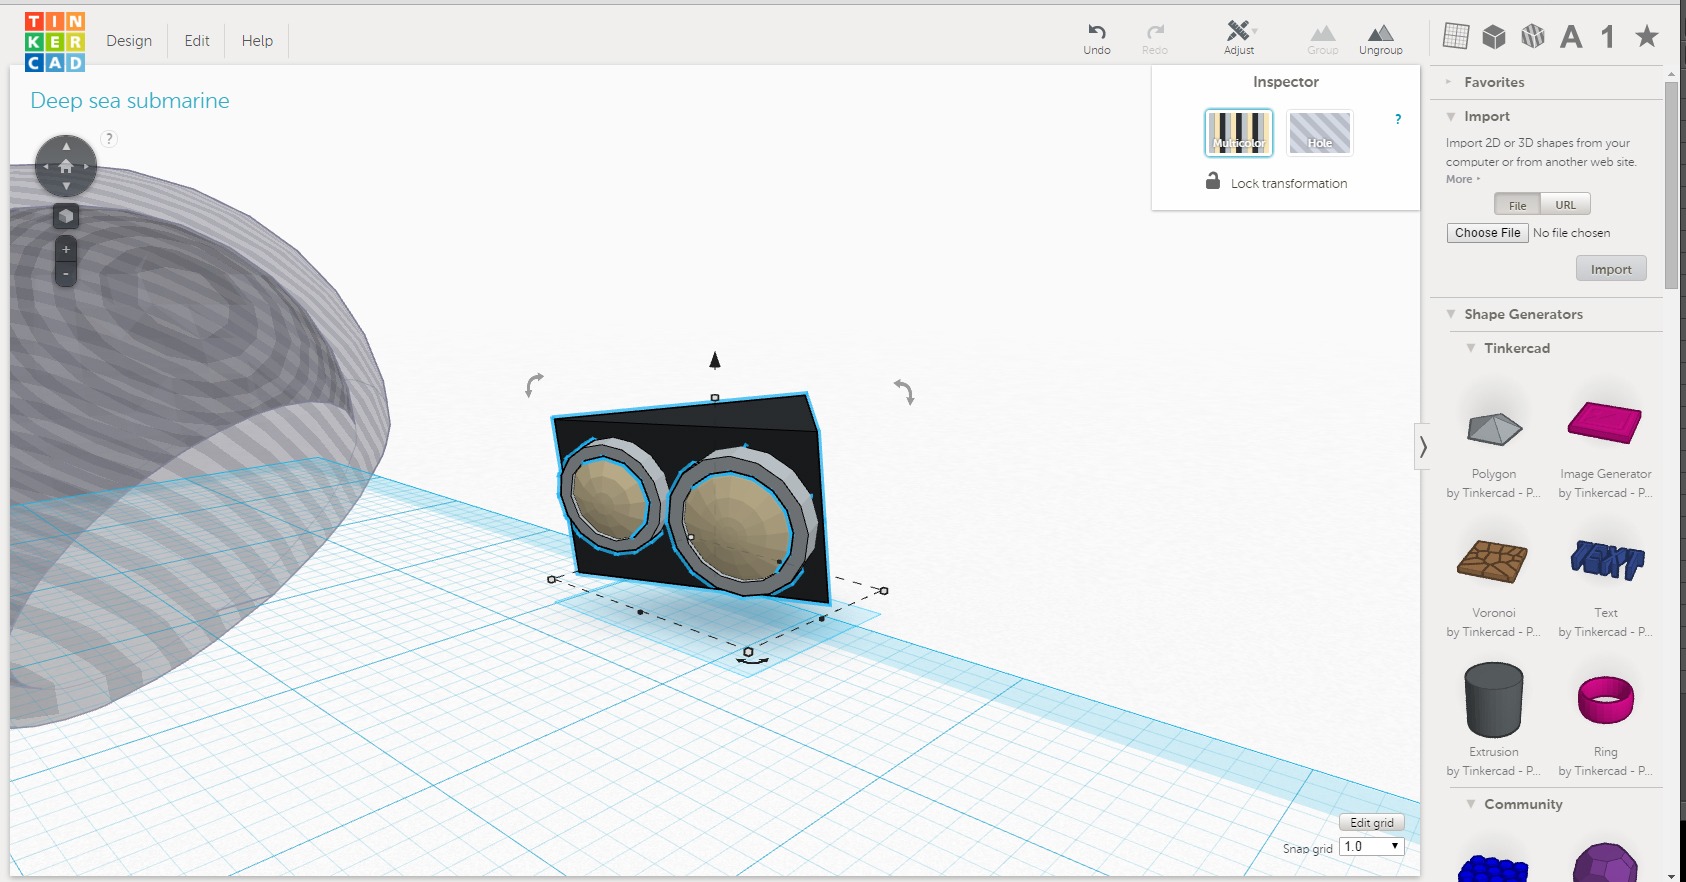The image size is (1686, 882).
Task: Rotate view down with navigation arrow
Action: pos(66,186)
